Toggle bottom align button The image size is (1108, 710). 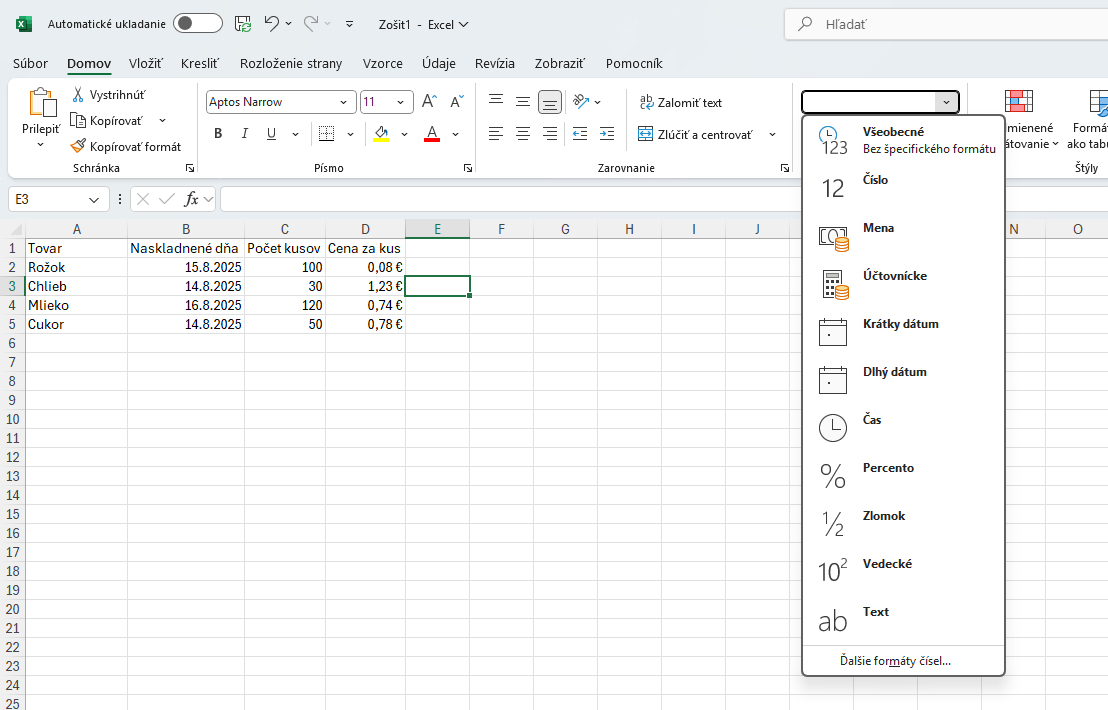(x=550, y=102)
